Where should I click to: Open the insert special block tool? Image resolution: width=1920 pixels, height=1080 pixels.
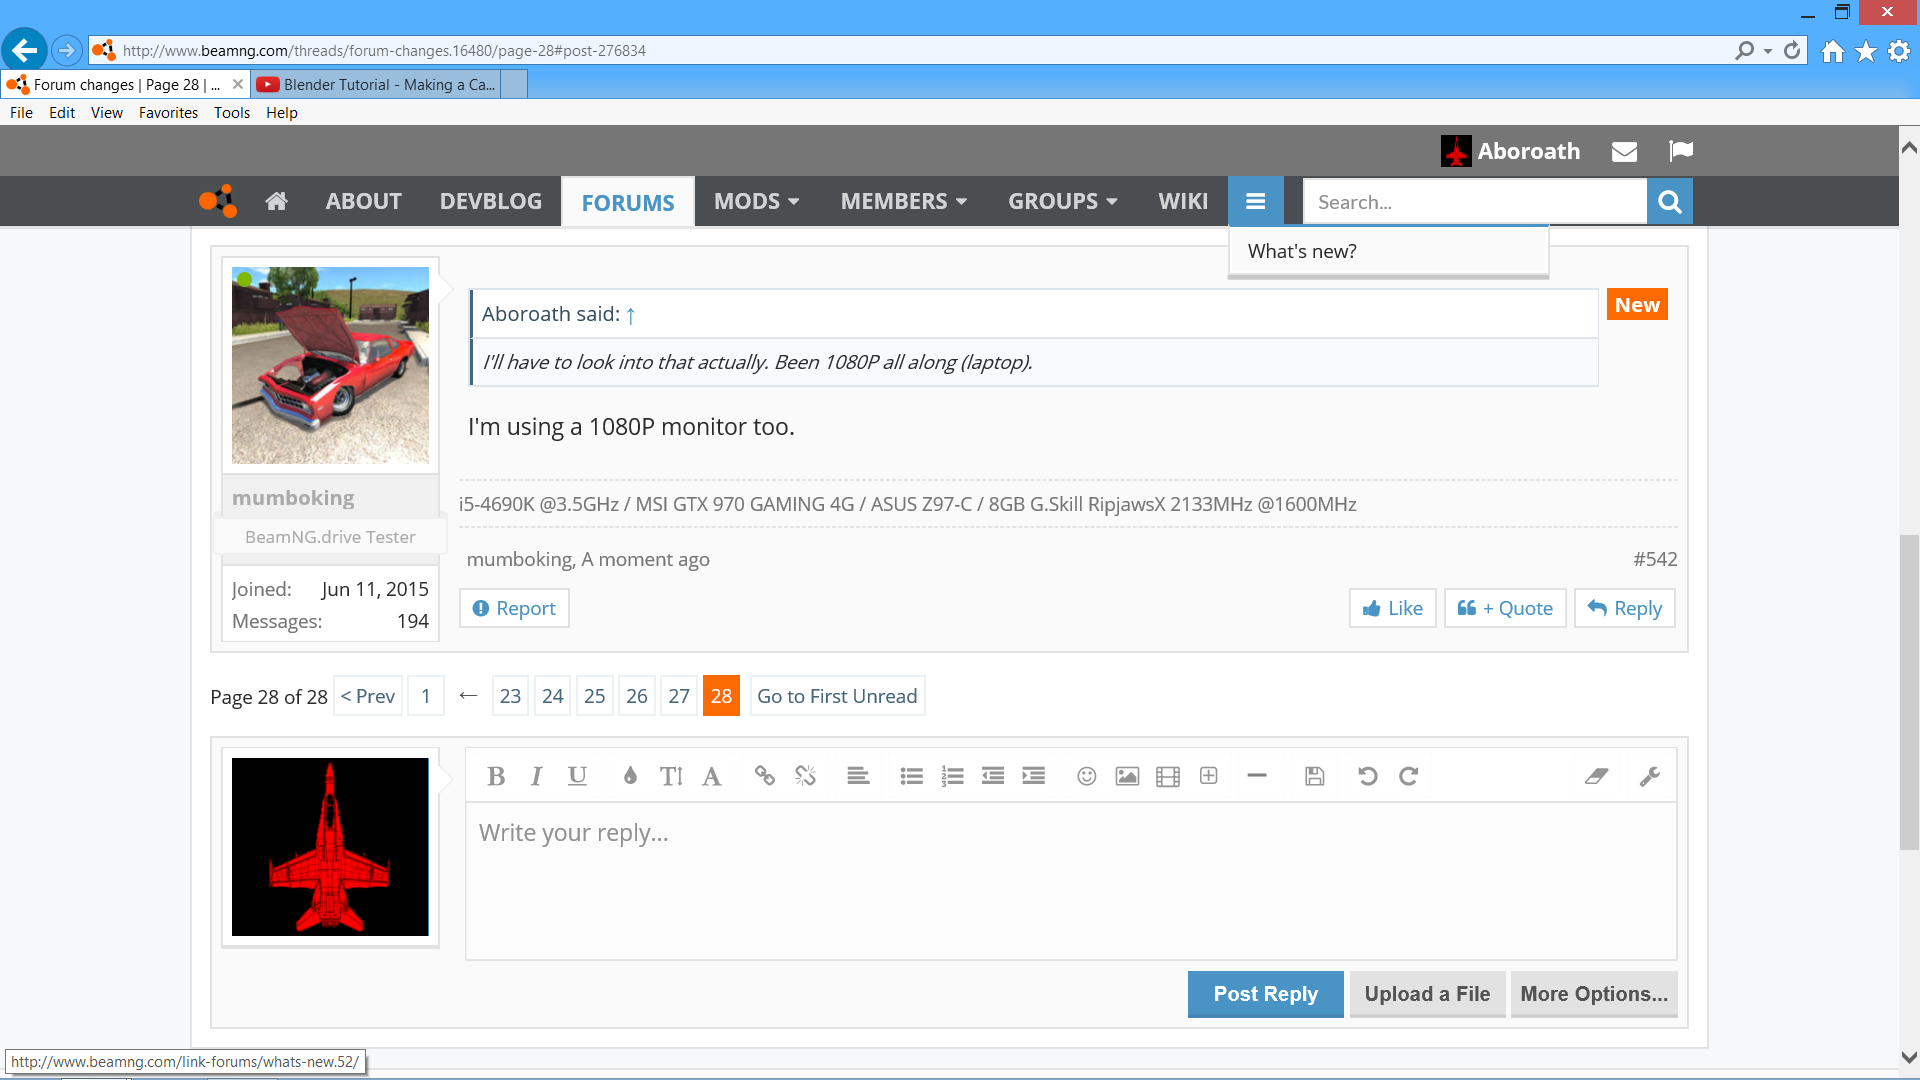tap(1209, 776)
